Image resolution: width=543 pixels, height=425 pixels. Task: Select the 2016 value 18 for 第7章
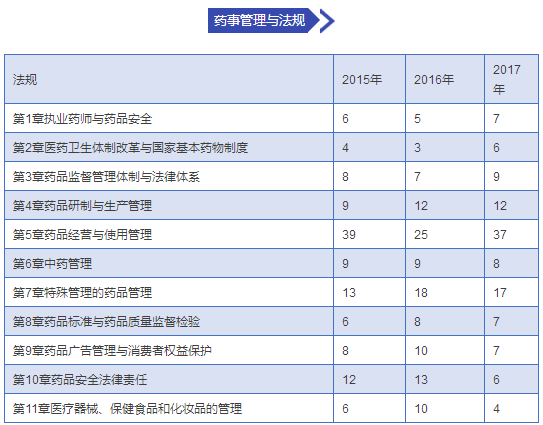click(x=421, y=293)
